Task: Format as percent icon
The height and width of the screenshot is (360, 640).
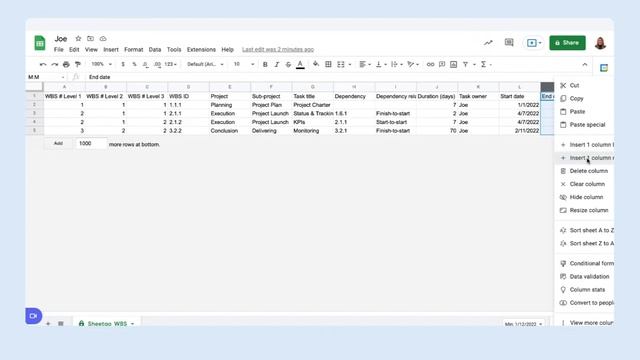Action: click(x=134, y=64)
